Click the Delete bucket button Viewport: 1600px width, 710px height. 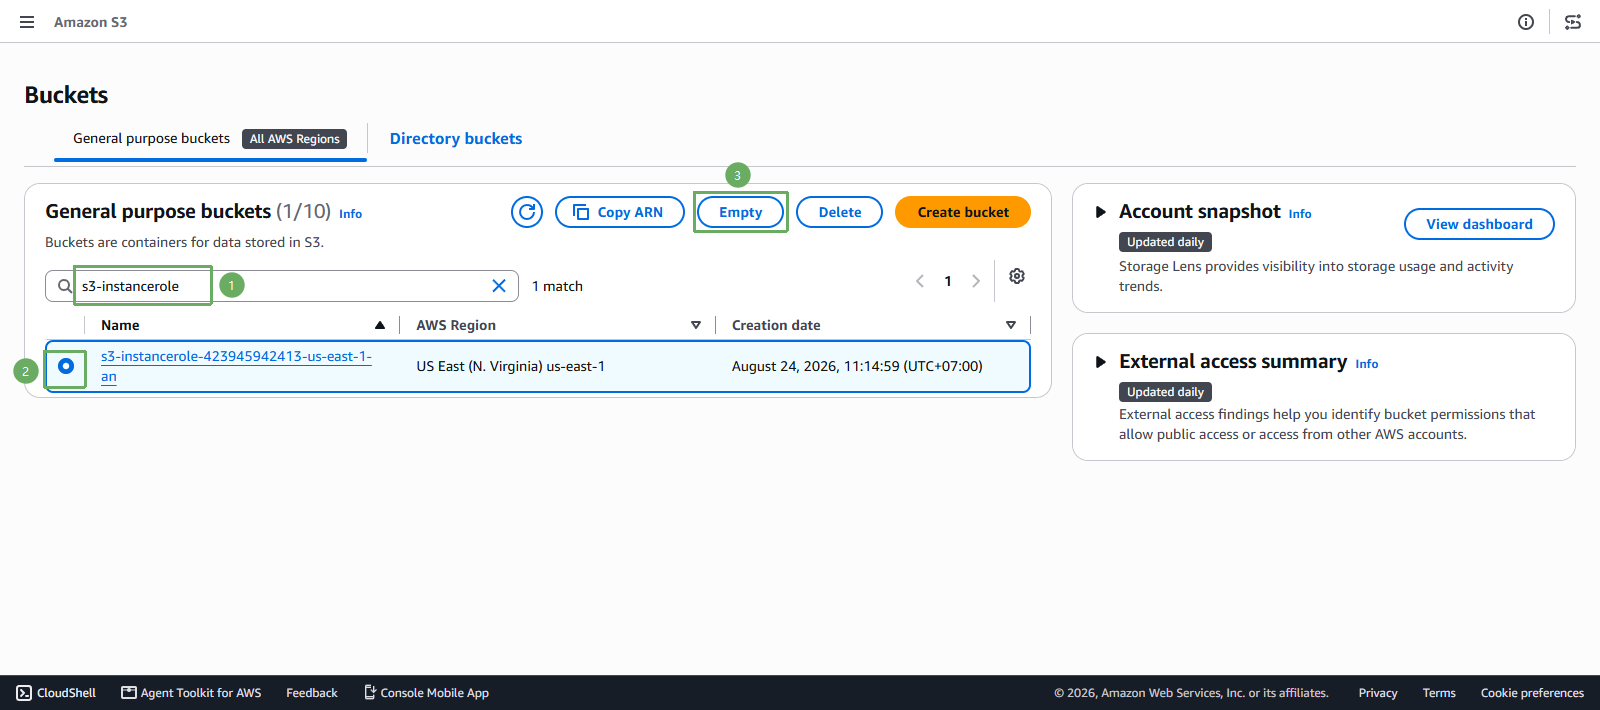click(840, 212)
